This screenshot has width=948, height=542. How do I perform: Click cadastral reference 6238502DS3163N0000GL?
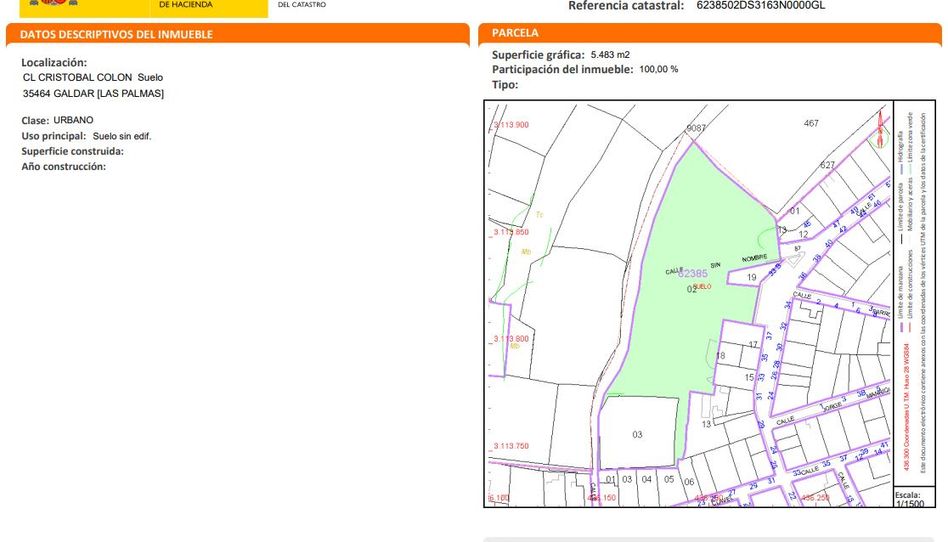[760, 5]
